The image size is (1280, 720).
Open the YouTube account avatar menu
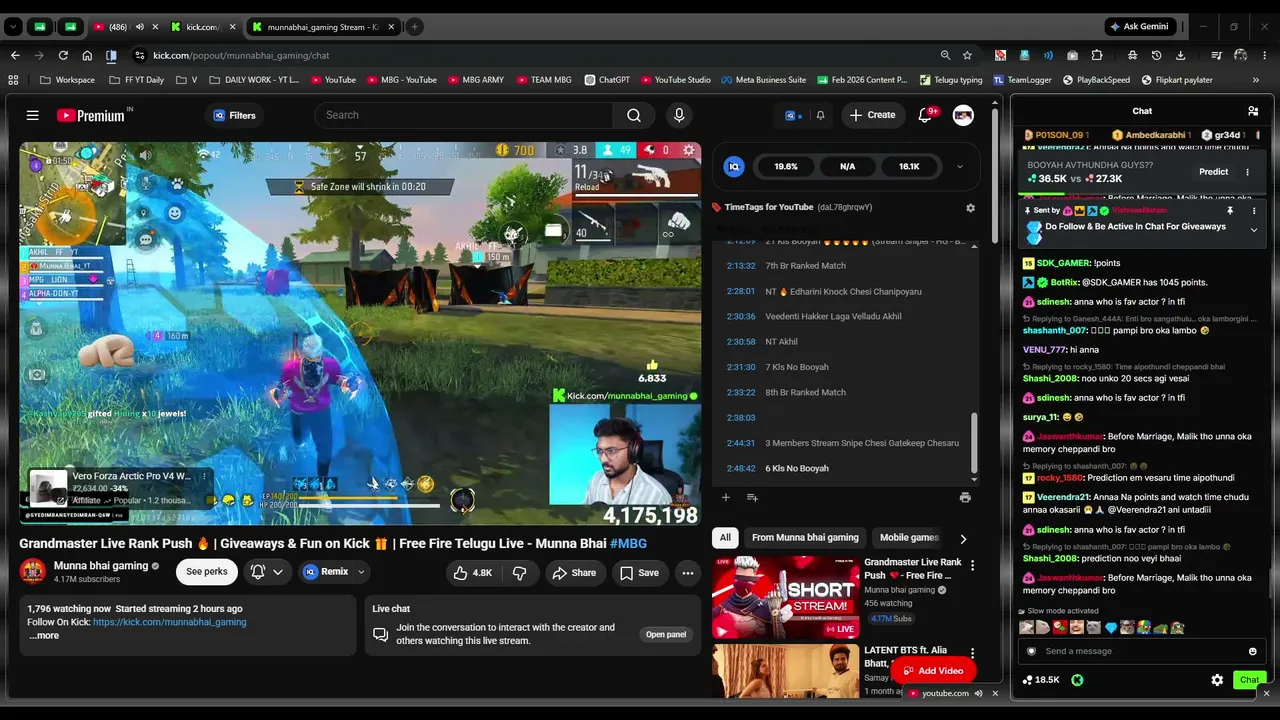963,115
